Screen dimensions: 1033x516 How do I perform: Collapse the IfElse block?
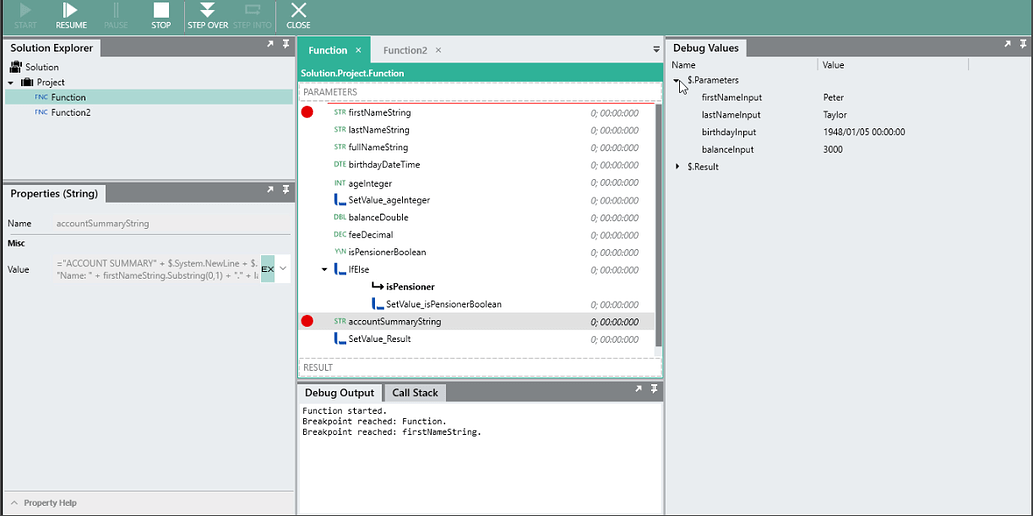[324, 270]
